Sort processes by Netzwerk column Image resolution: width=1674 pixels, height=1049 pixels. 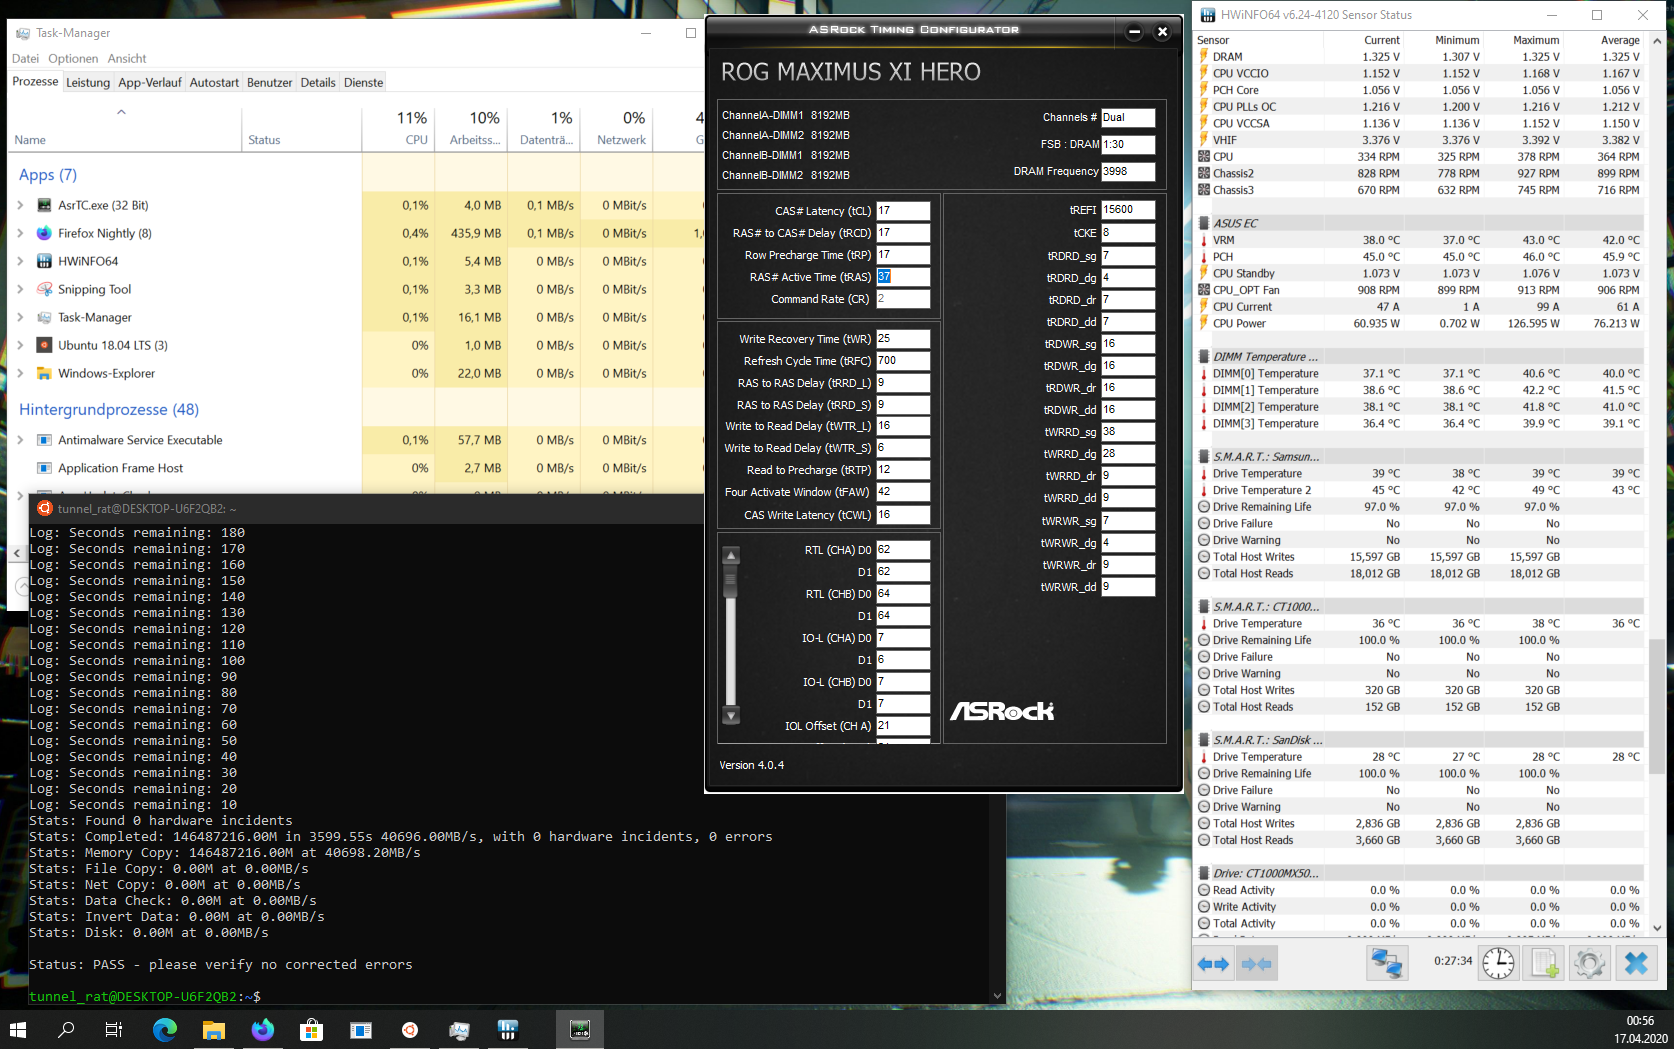coord(617,128)
